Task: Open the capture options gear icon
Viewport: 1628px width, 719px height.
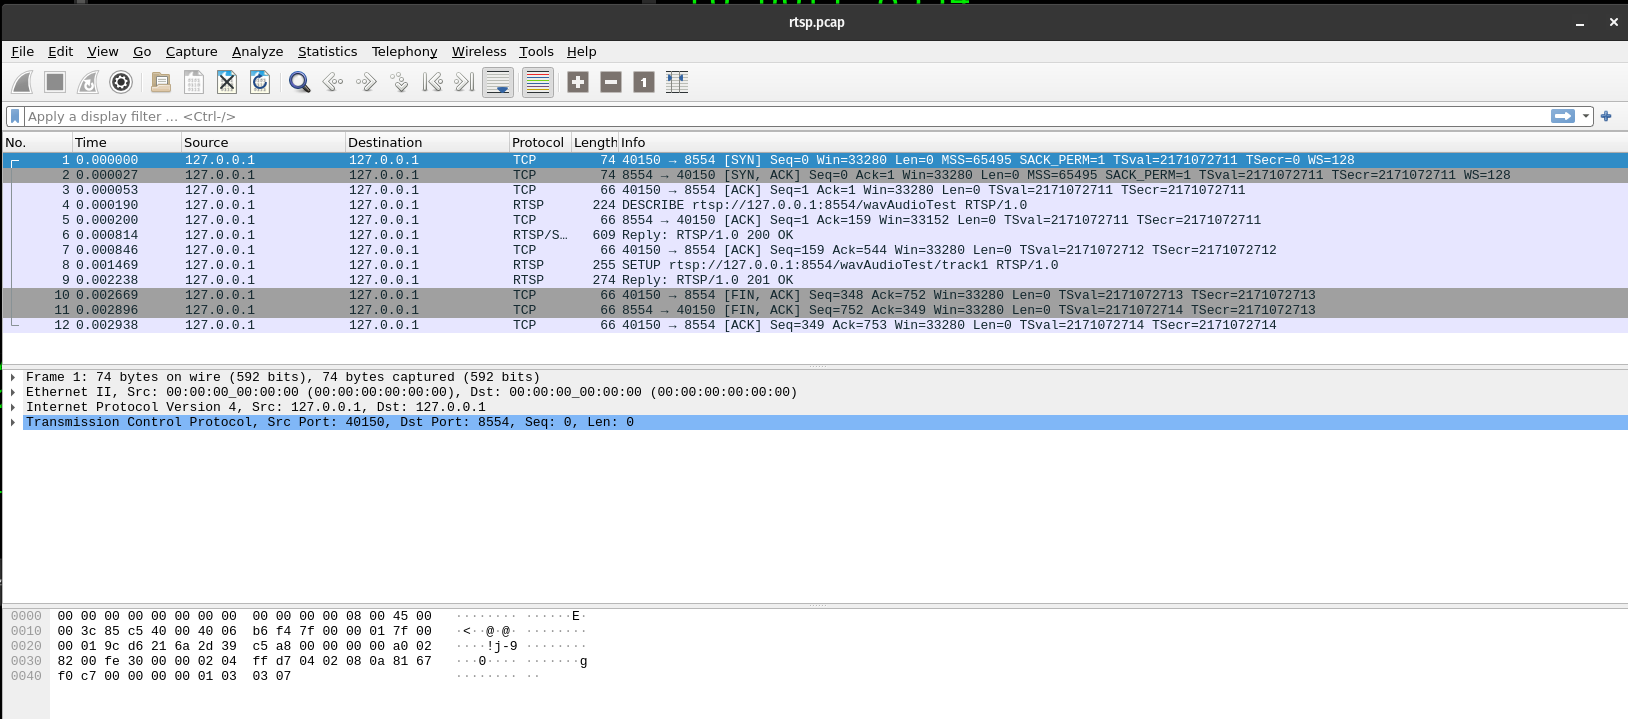Action: point(121,83)
